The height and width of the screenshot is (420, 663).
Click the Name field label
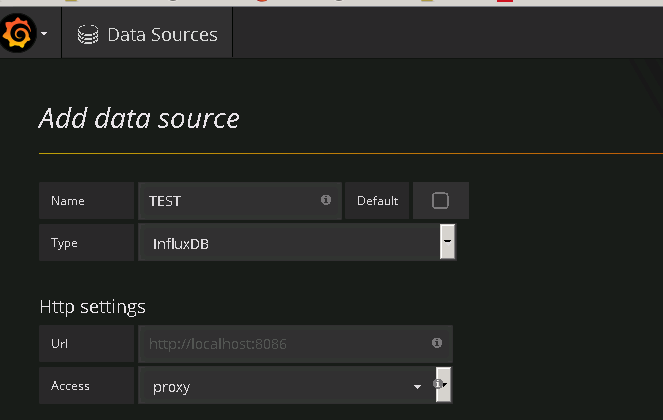(x=68, y=201)
